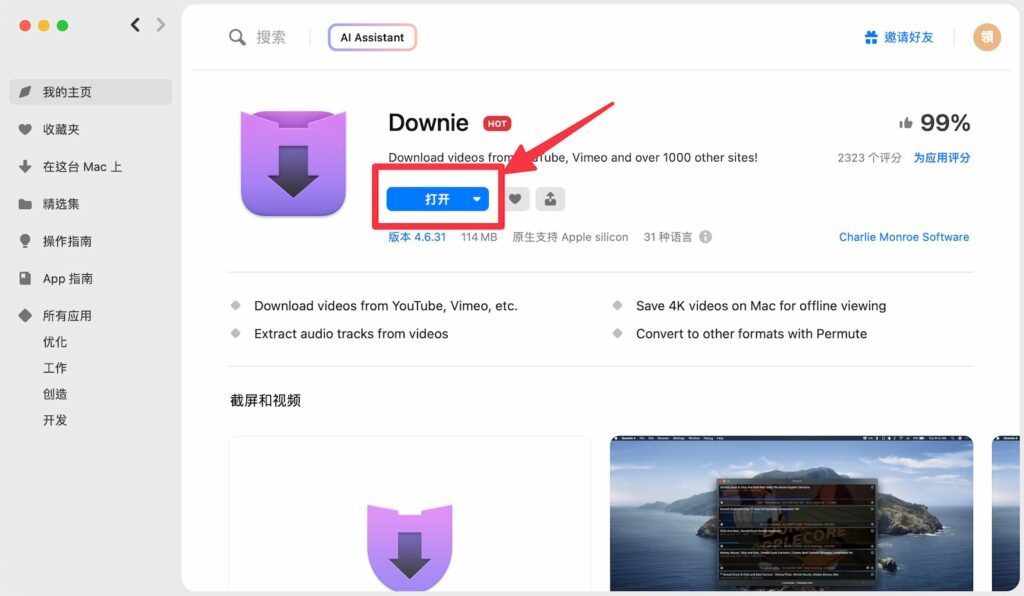The width and height of the screenshot is (1024, 596).
Task: Click the 2323 个评分 rating count
Action: pos(869,157)
